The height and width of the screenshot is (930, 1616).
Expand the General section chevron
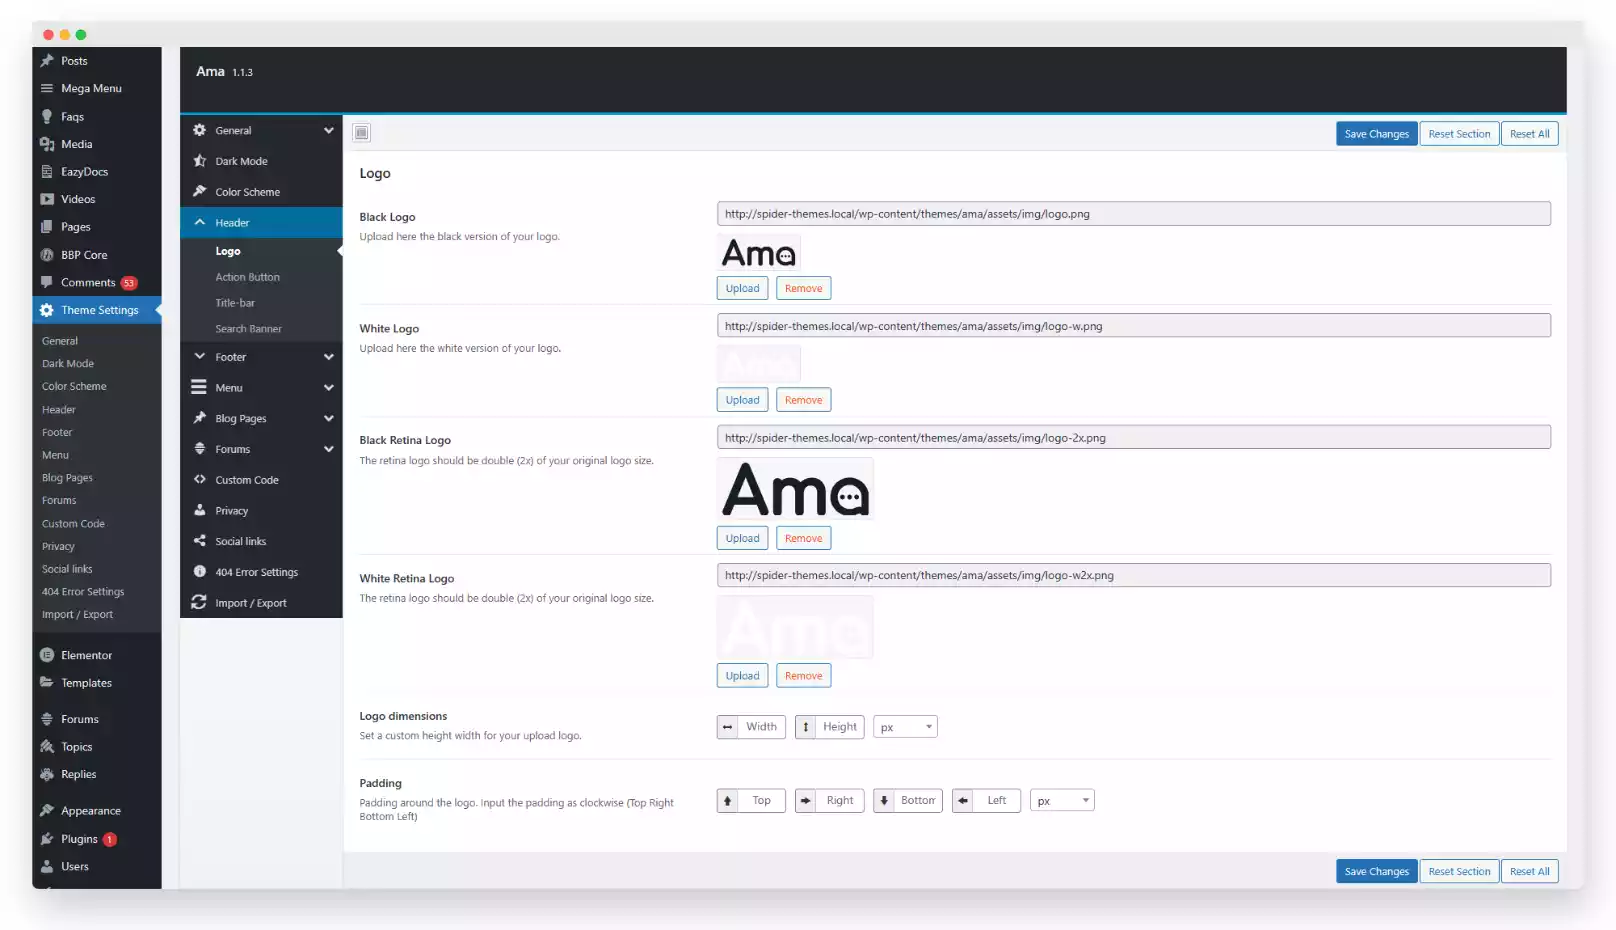(328, 130)
